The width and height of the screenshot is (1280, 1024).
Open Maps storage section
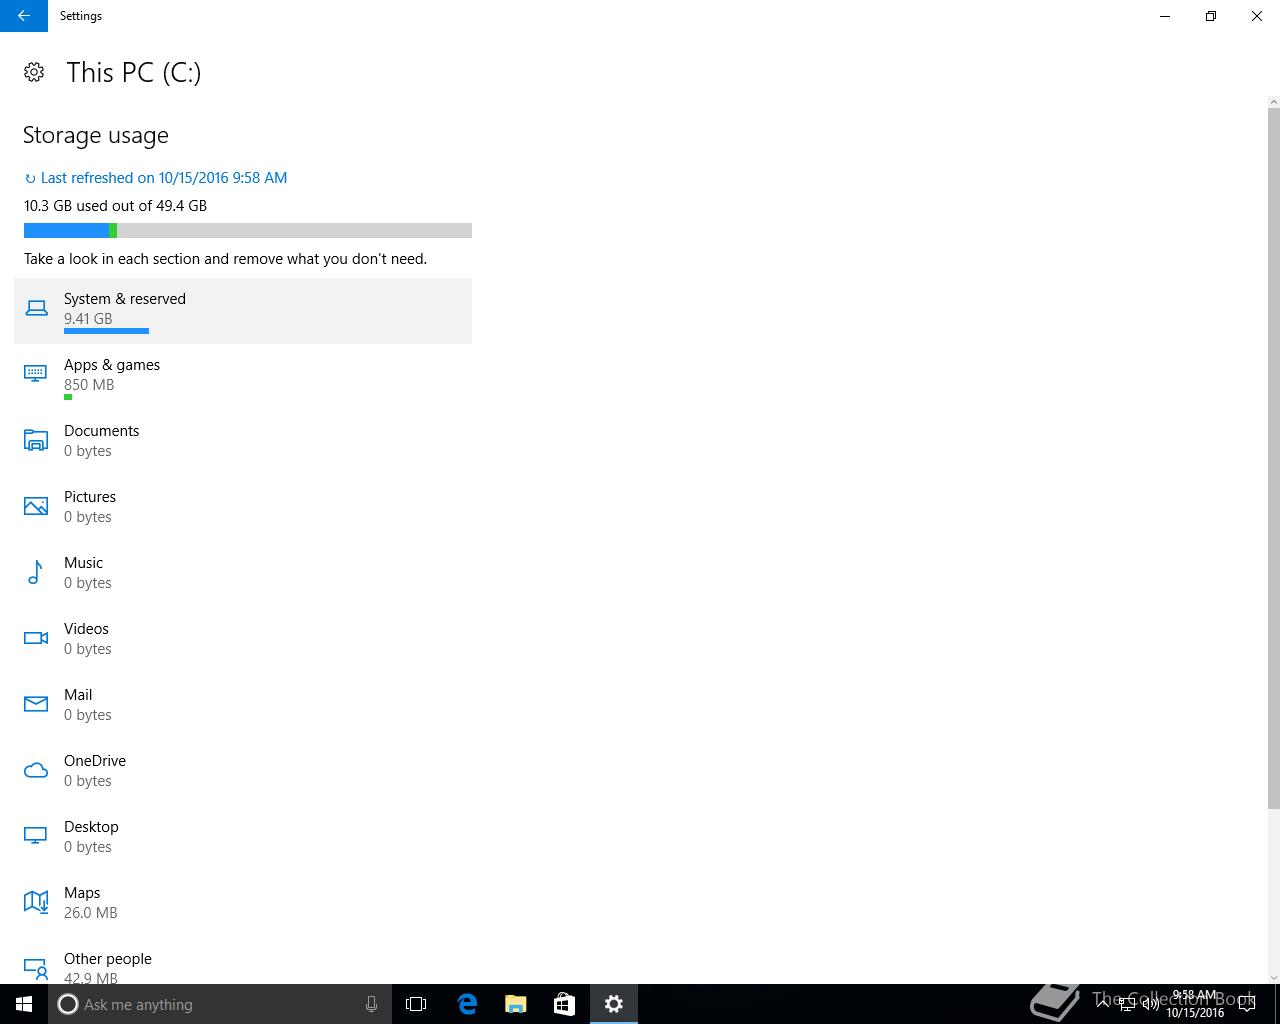click(243, 905)
